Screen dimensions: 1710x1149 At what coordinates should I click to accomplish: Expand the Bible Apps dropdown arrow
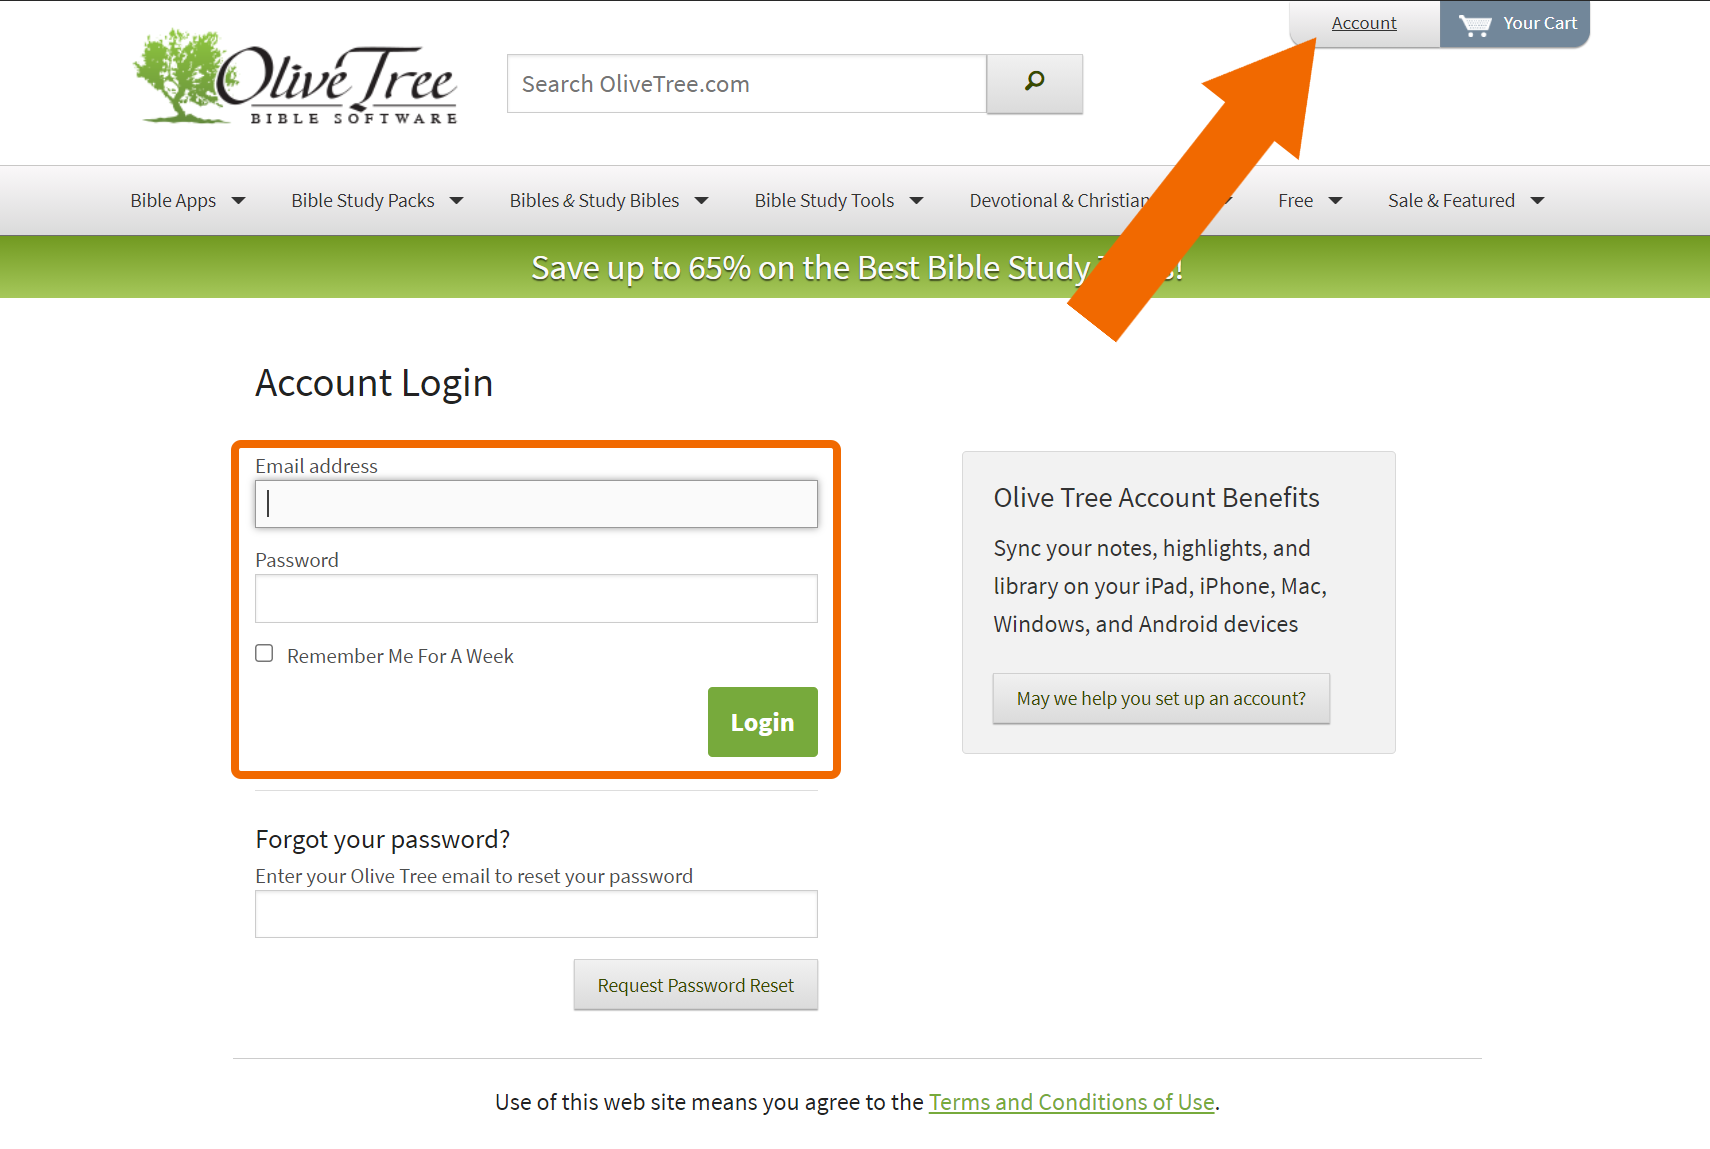click(238, 201)
